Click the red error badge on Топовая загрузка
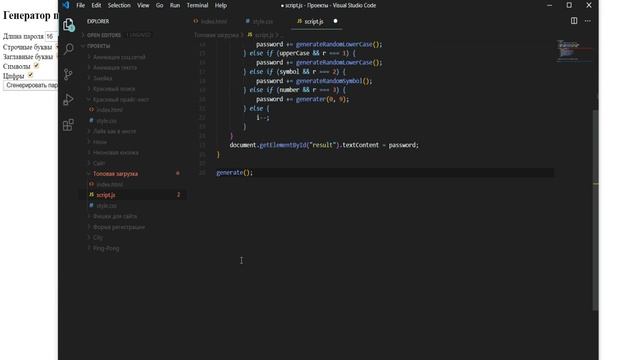Image resolution: width=640 pixels, height=360 pixels. pyautogui.click(x=178, y=173)
